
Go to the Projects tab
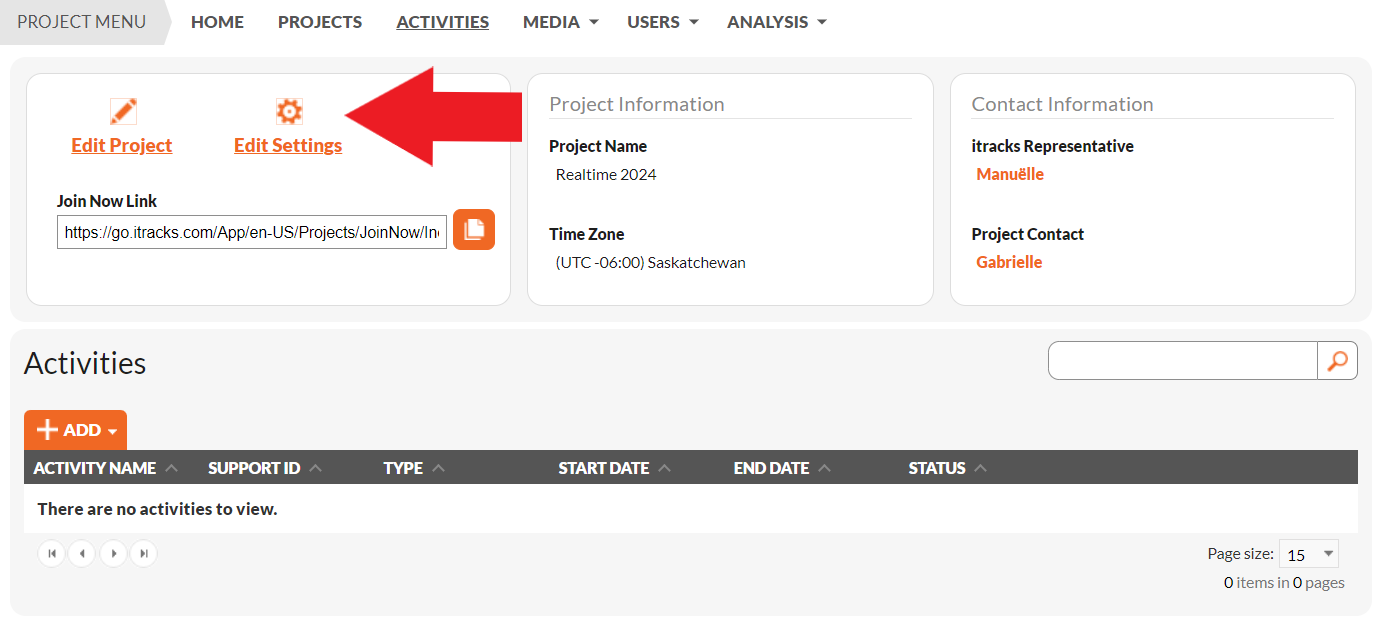coord(320,22)
